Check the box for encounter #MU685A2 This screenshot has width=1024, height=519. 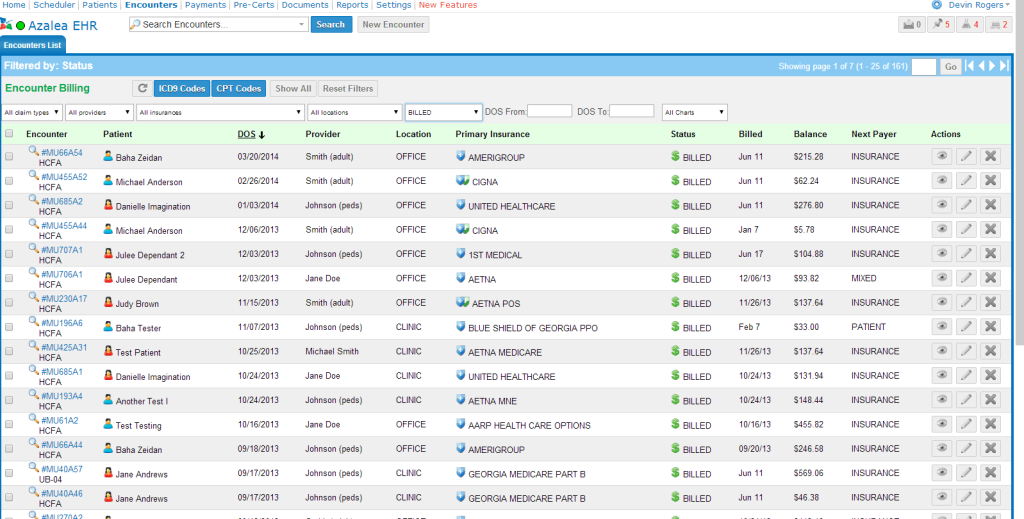tap(8, 205)
